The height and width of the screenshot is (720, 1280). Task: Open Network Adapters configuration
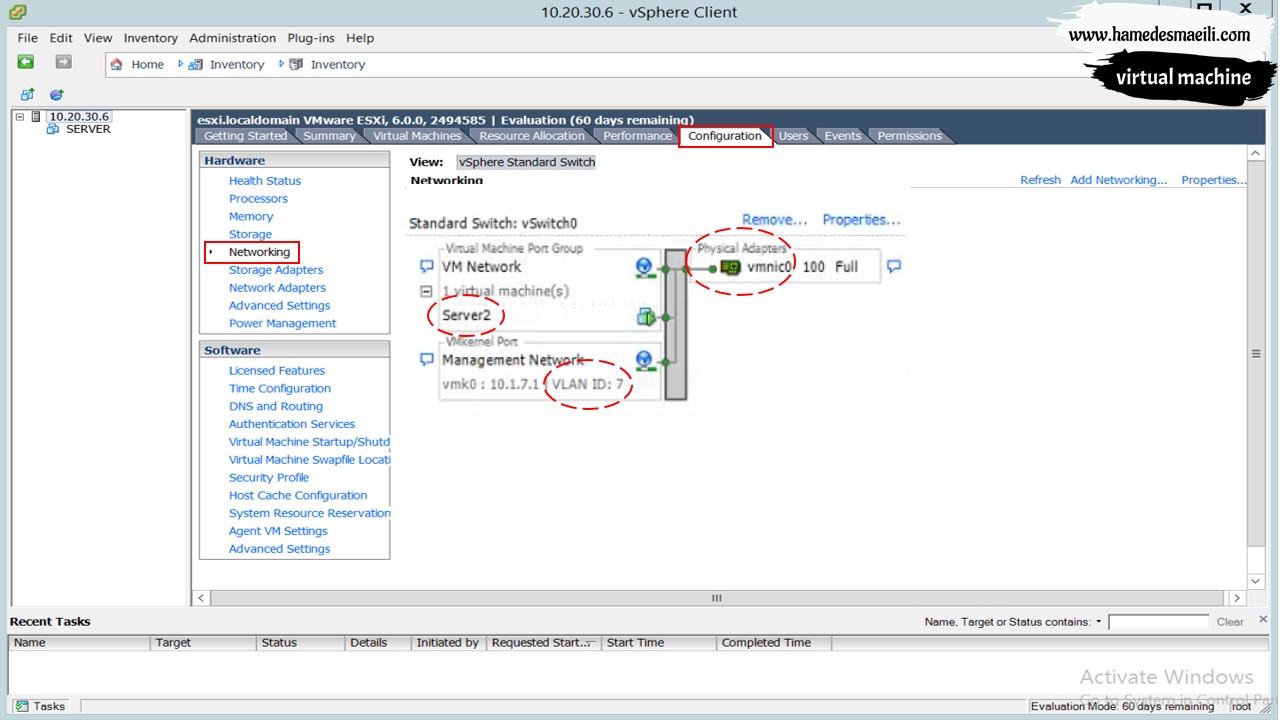277,288
